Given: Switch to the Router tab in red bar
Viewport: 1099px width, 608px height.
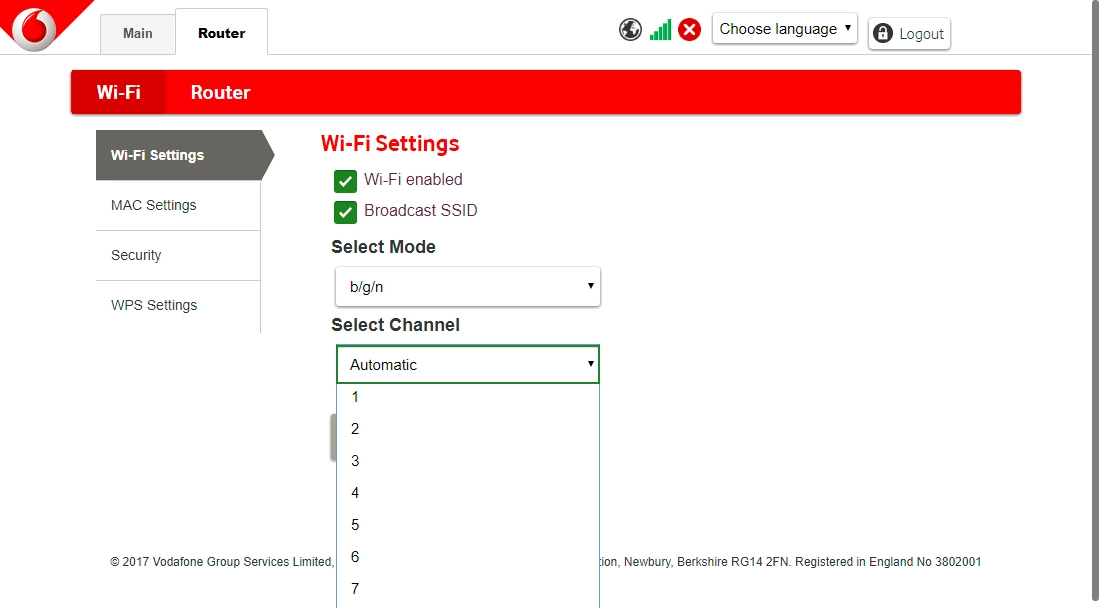Looking at the screenshot, I should point(220,92).
